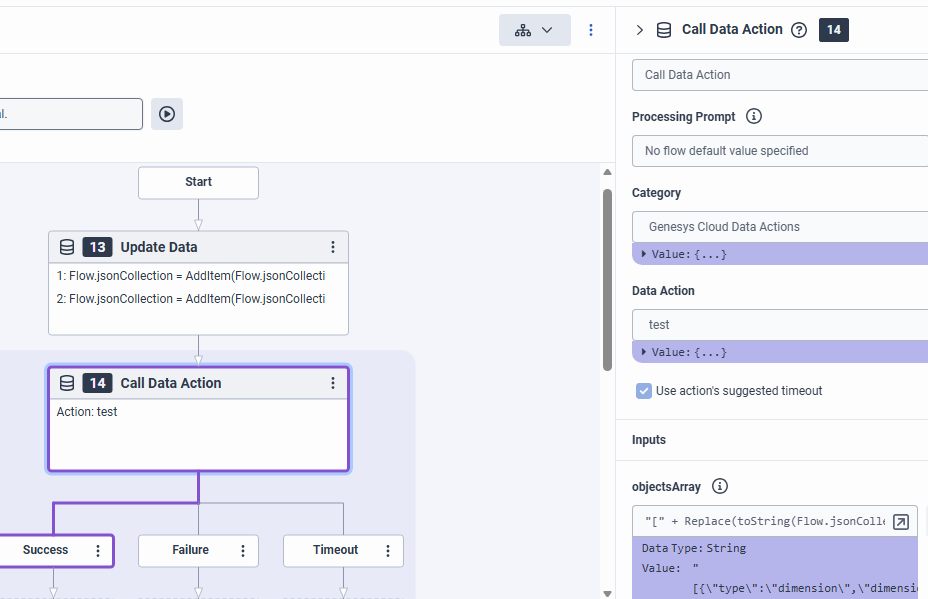Click the Call Data Action name field
The width and height of the screenshot is (928, 599).
coord(780,75)
